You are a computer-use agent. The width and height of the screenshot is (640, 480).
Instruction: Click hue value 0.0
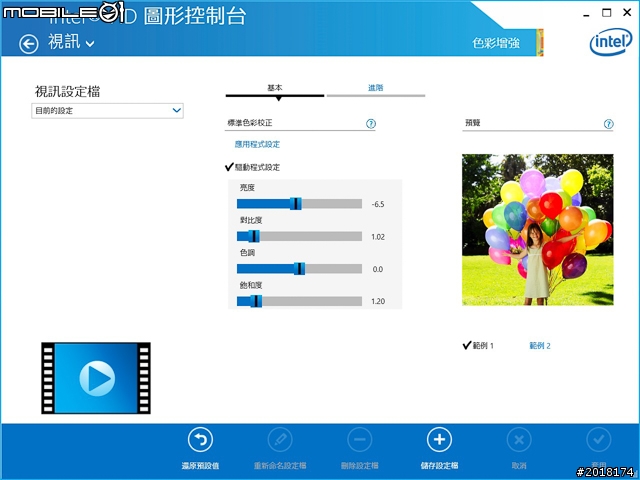click(378, 269)
